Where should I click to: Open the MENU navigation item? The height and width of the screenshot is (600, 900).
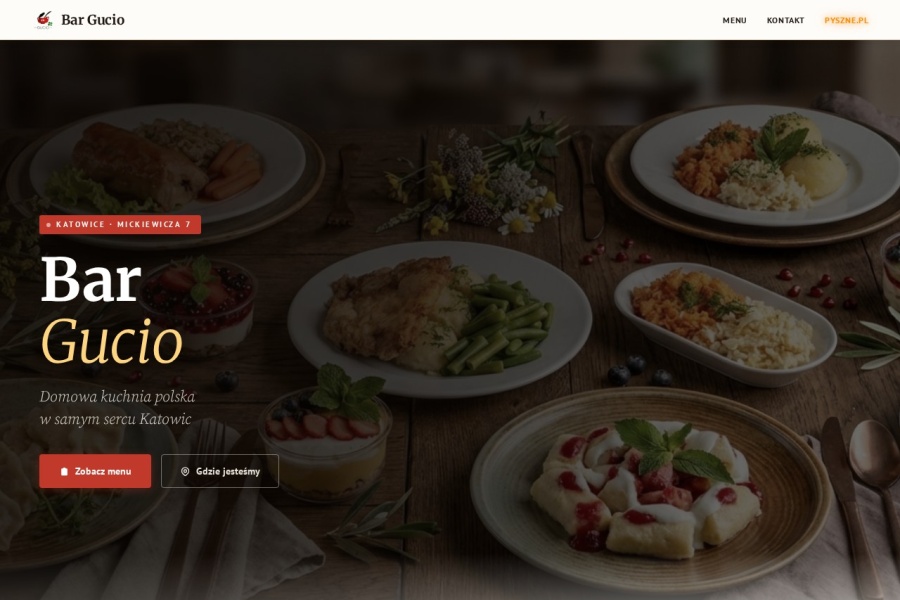tap(734, 20)
